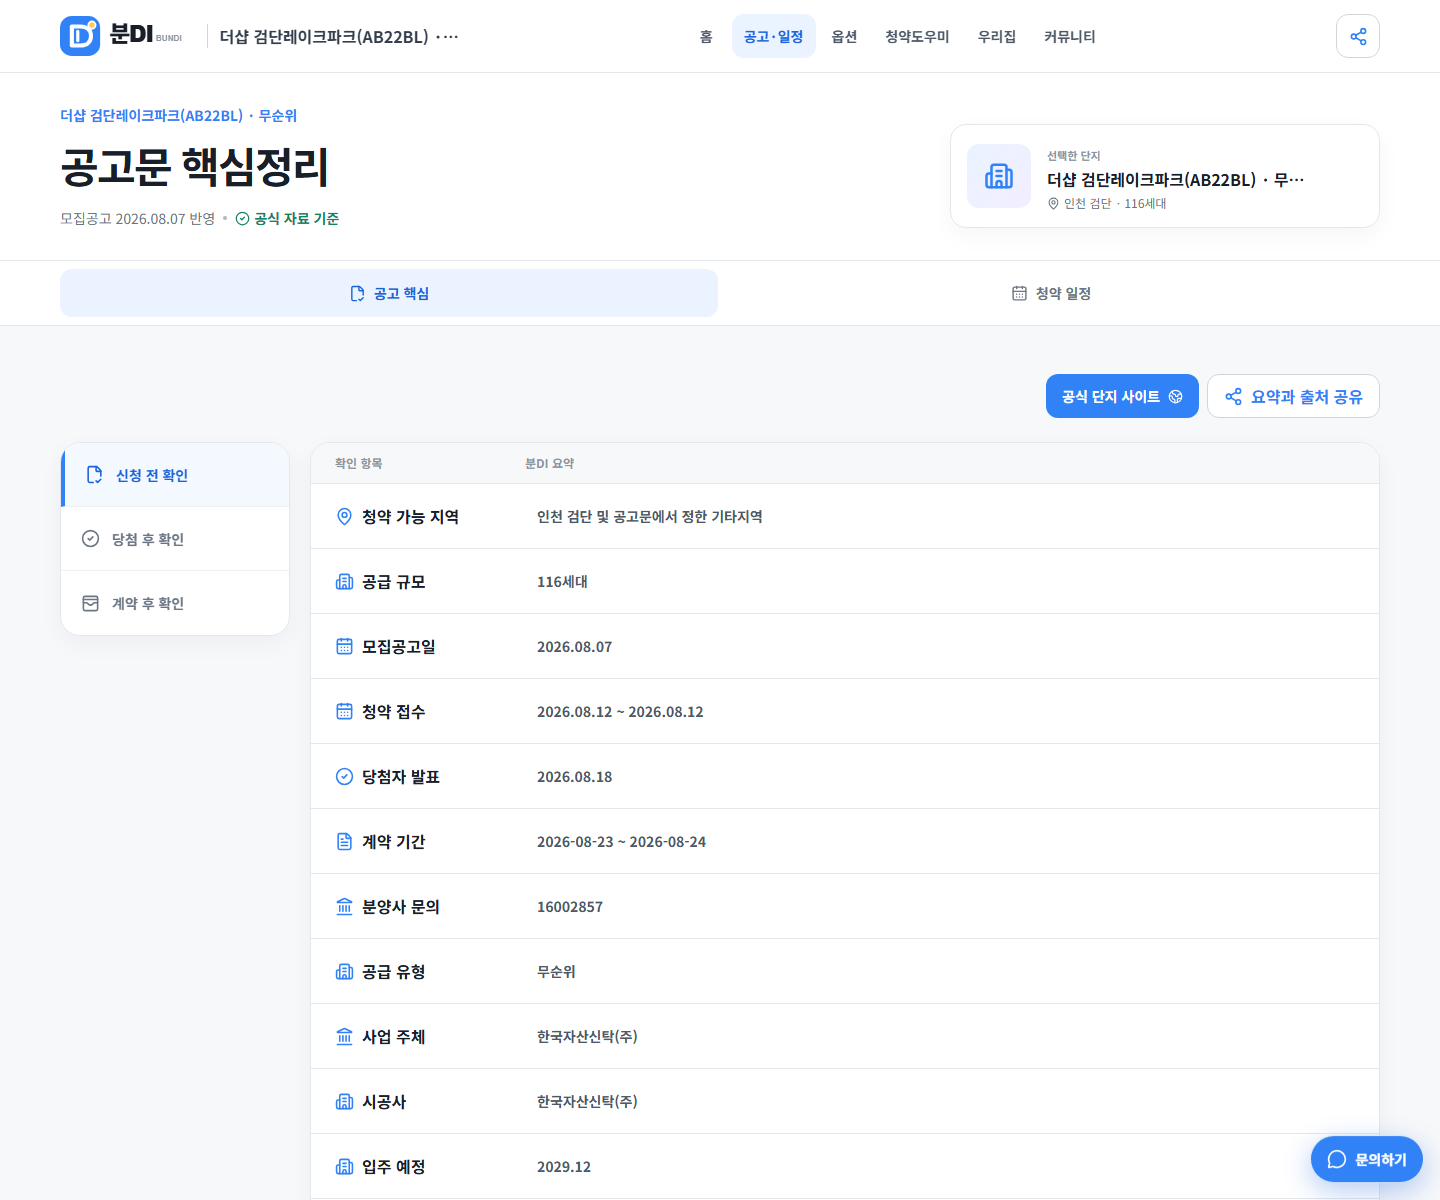
Task: Click calendar icon in 청약 일정 tab
Action: [1019, 293]
